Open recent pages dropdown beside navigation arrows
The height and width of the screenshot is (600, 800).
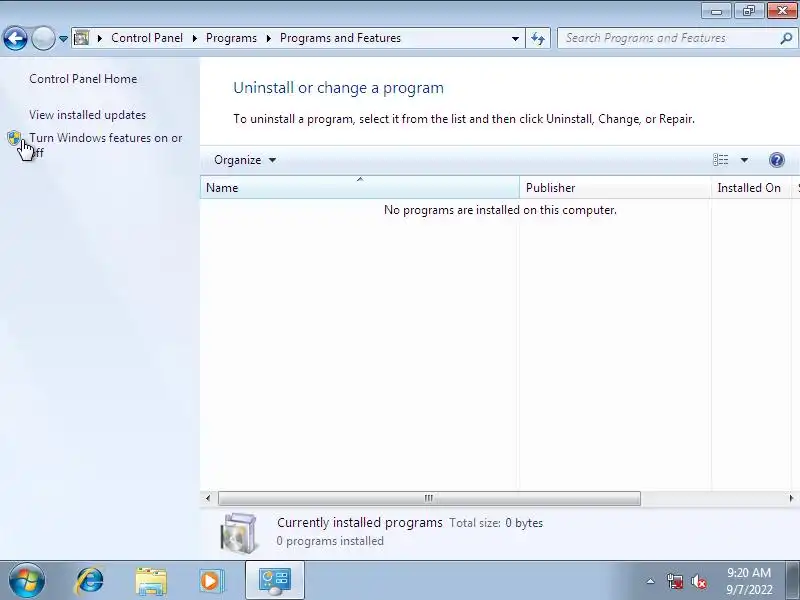click(63, 39)
